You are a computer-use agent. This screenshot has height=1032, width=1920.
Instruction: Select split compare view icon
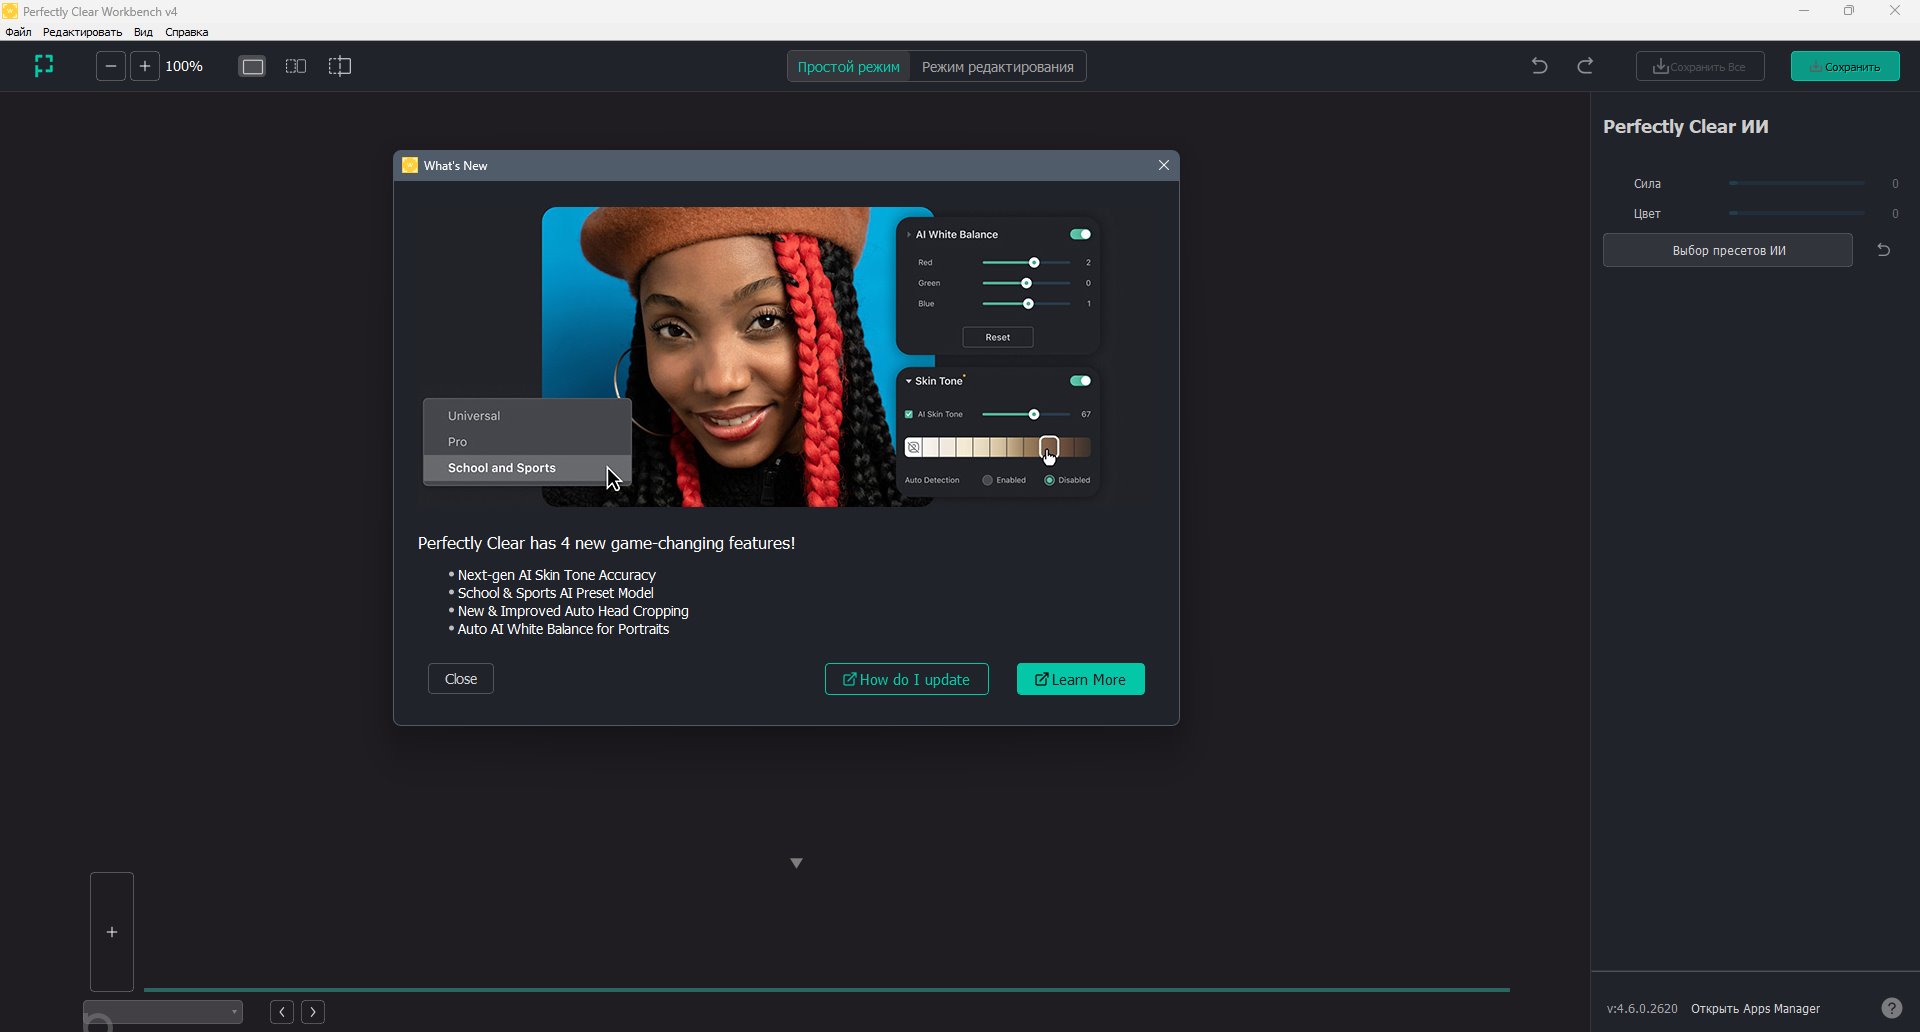pyautogui.click(x=340, y=66)
